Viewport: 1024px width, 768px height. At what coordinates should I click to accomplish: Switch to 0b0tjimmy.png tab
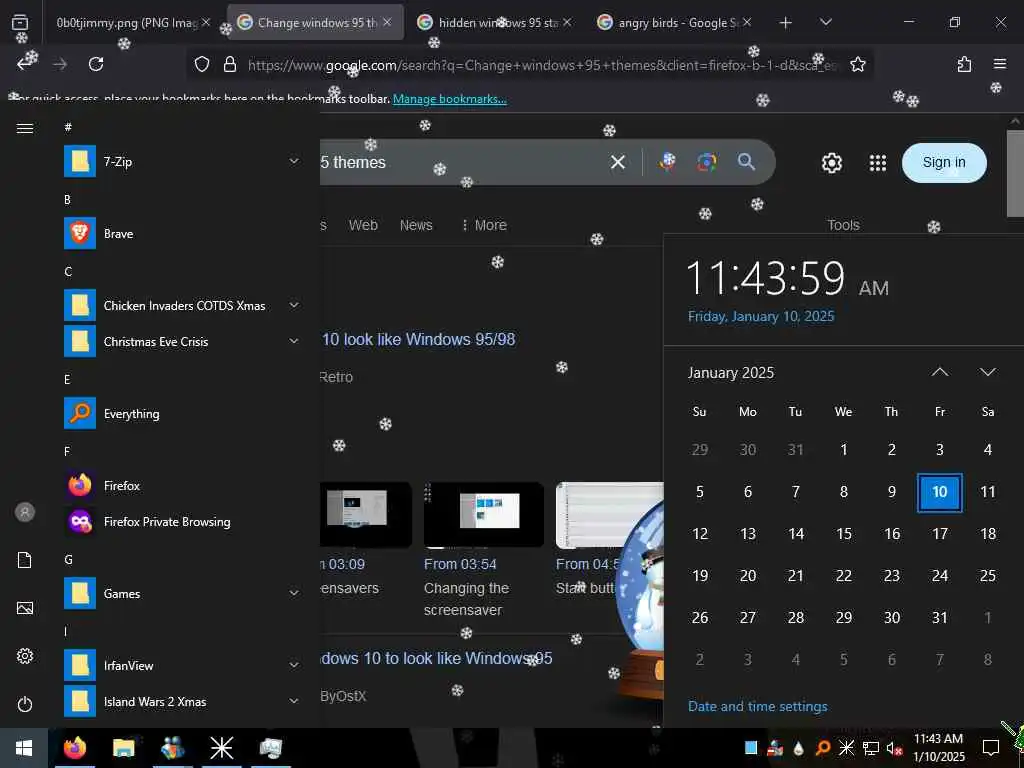tap(127, 23)
